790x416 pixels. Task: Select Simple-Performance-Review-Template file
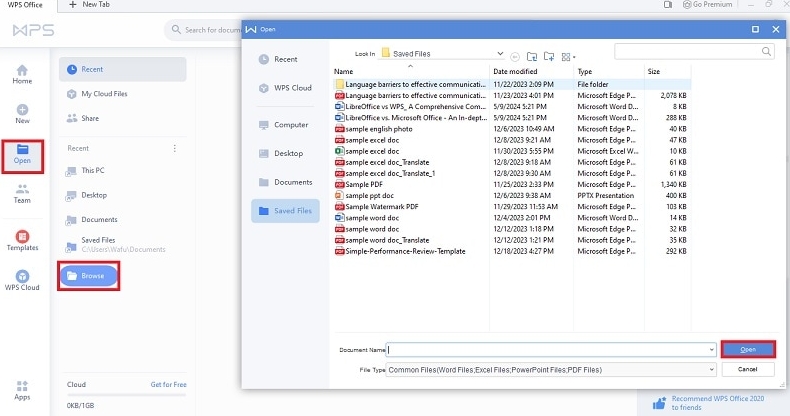coord(511,251)
